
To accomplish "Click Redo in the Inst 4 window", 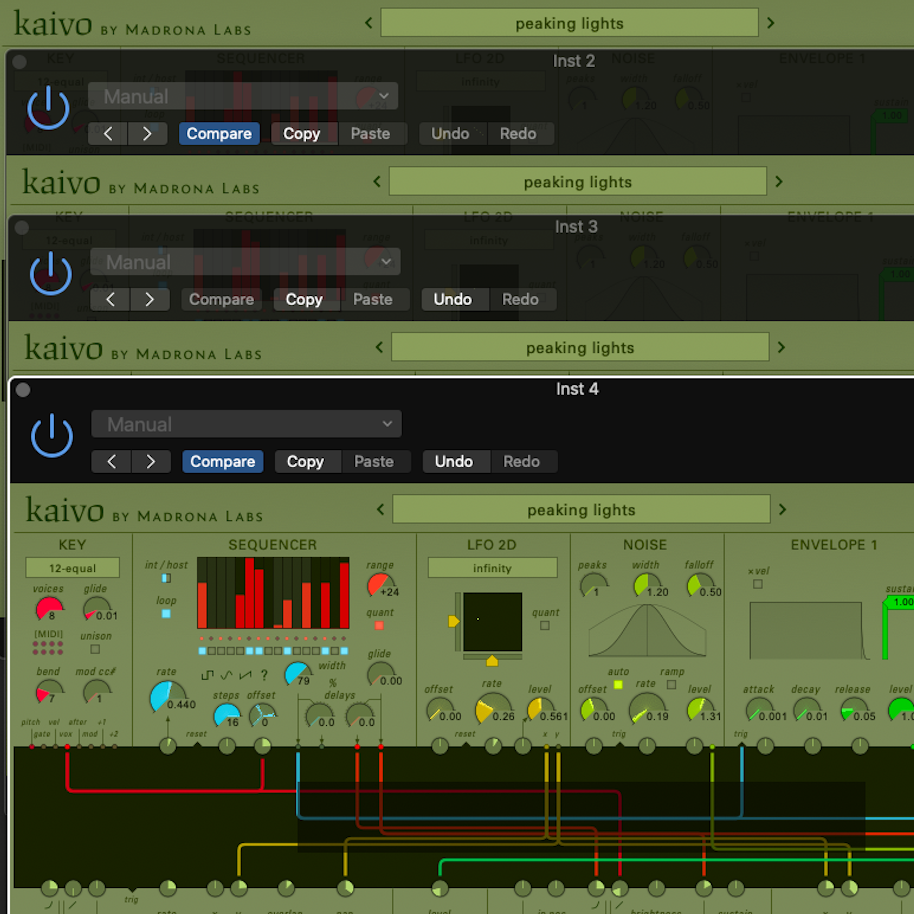I will [x=522, y=462].
